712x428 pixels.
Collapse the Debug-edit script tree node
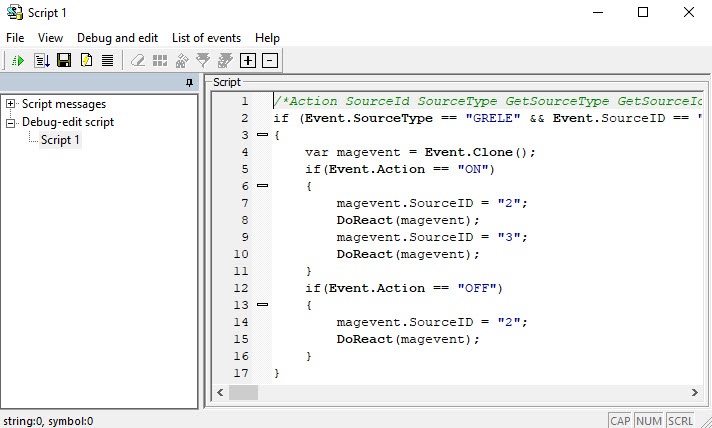pyautogui.click(x=11, y=122)
